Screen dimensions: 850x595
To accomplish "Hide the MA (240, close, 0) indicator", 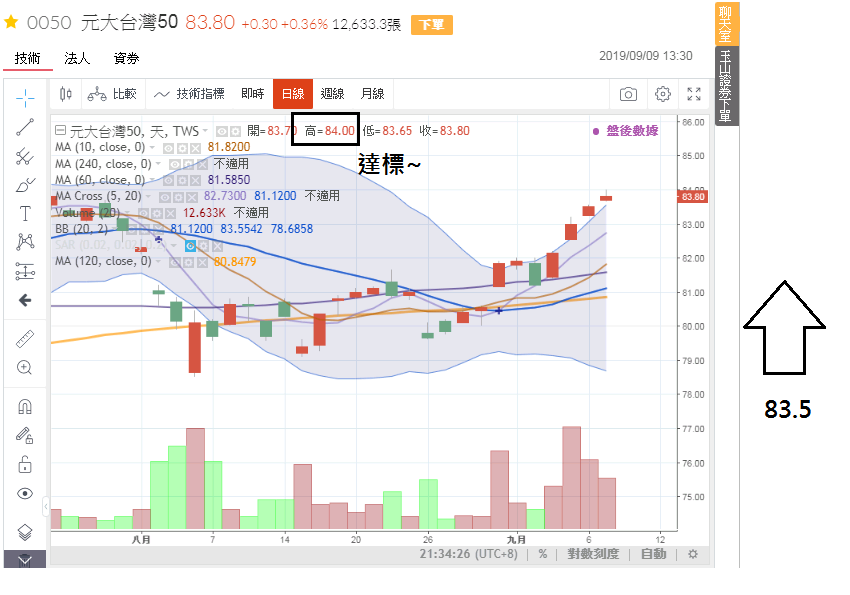I will [175, 164].
